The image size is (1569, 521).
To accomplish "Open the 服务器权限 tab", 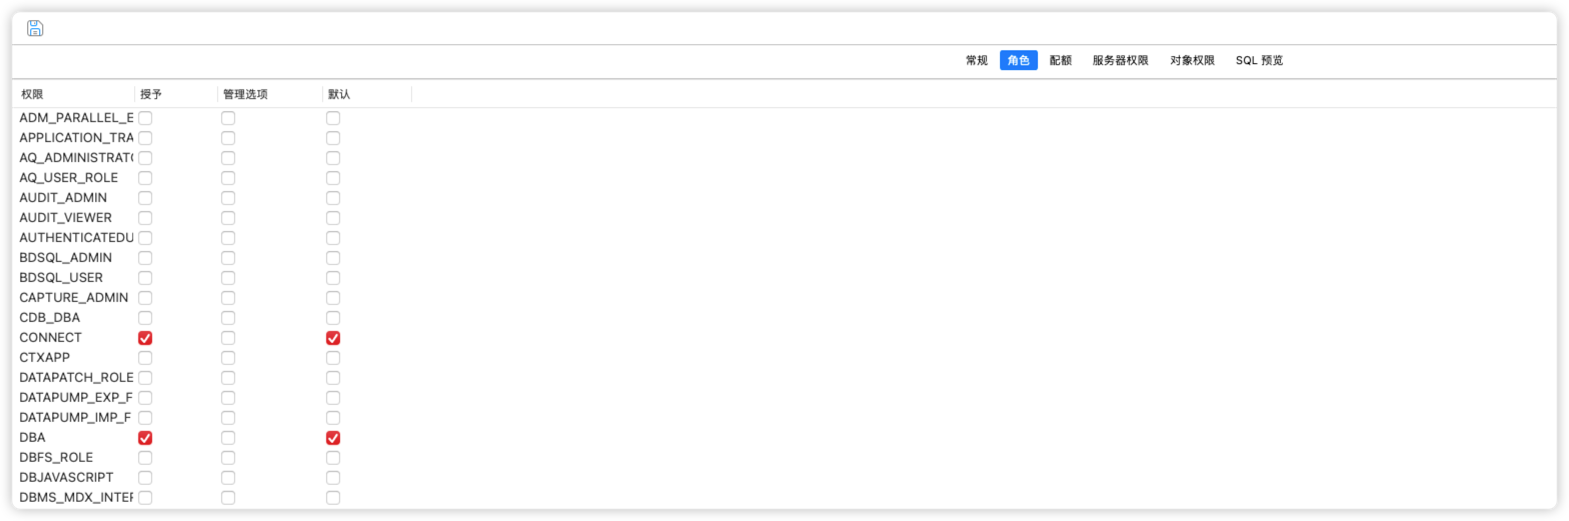I will tap(1120, 60).
